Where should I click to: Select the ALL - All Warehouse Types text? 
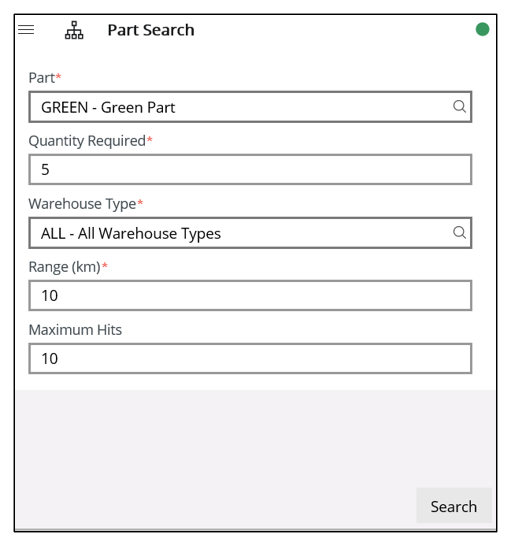131,234
